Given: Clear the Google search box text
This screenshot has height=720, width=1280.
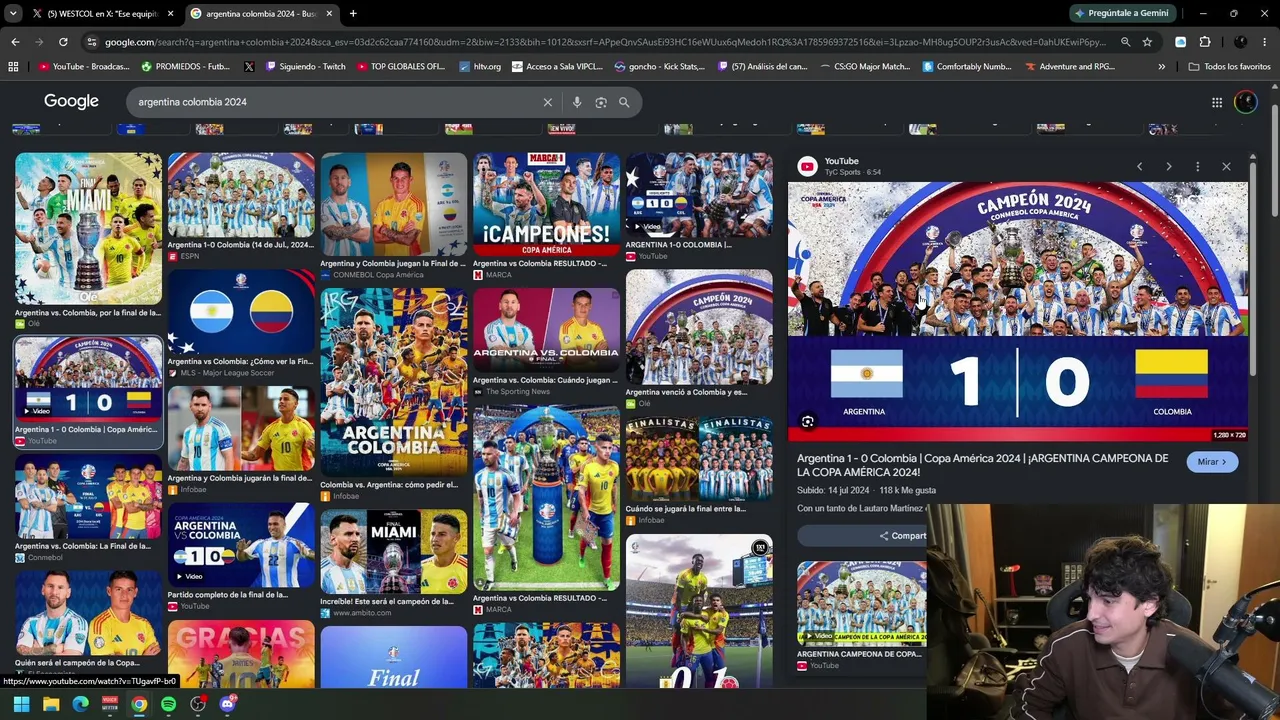Looking at the screenshot, I should [x=547, y=102].
